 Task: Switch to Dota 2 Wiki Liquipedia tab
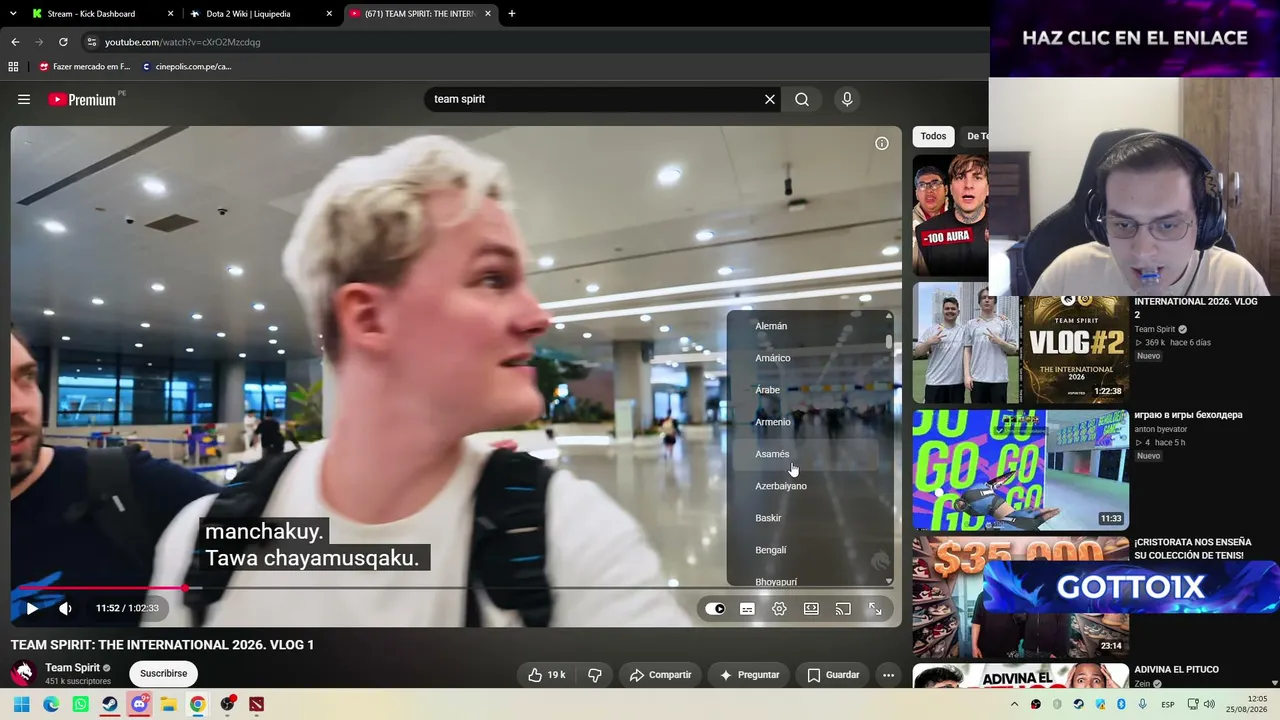pyautogui.click(x=260, y=14)
